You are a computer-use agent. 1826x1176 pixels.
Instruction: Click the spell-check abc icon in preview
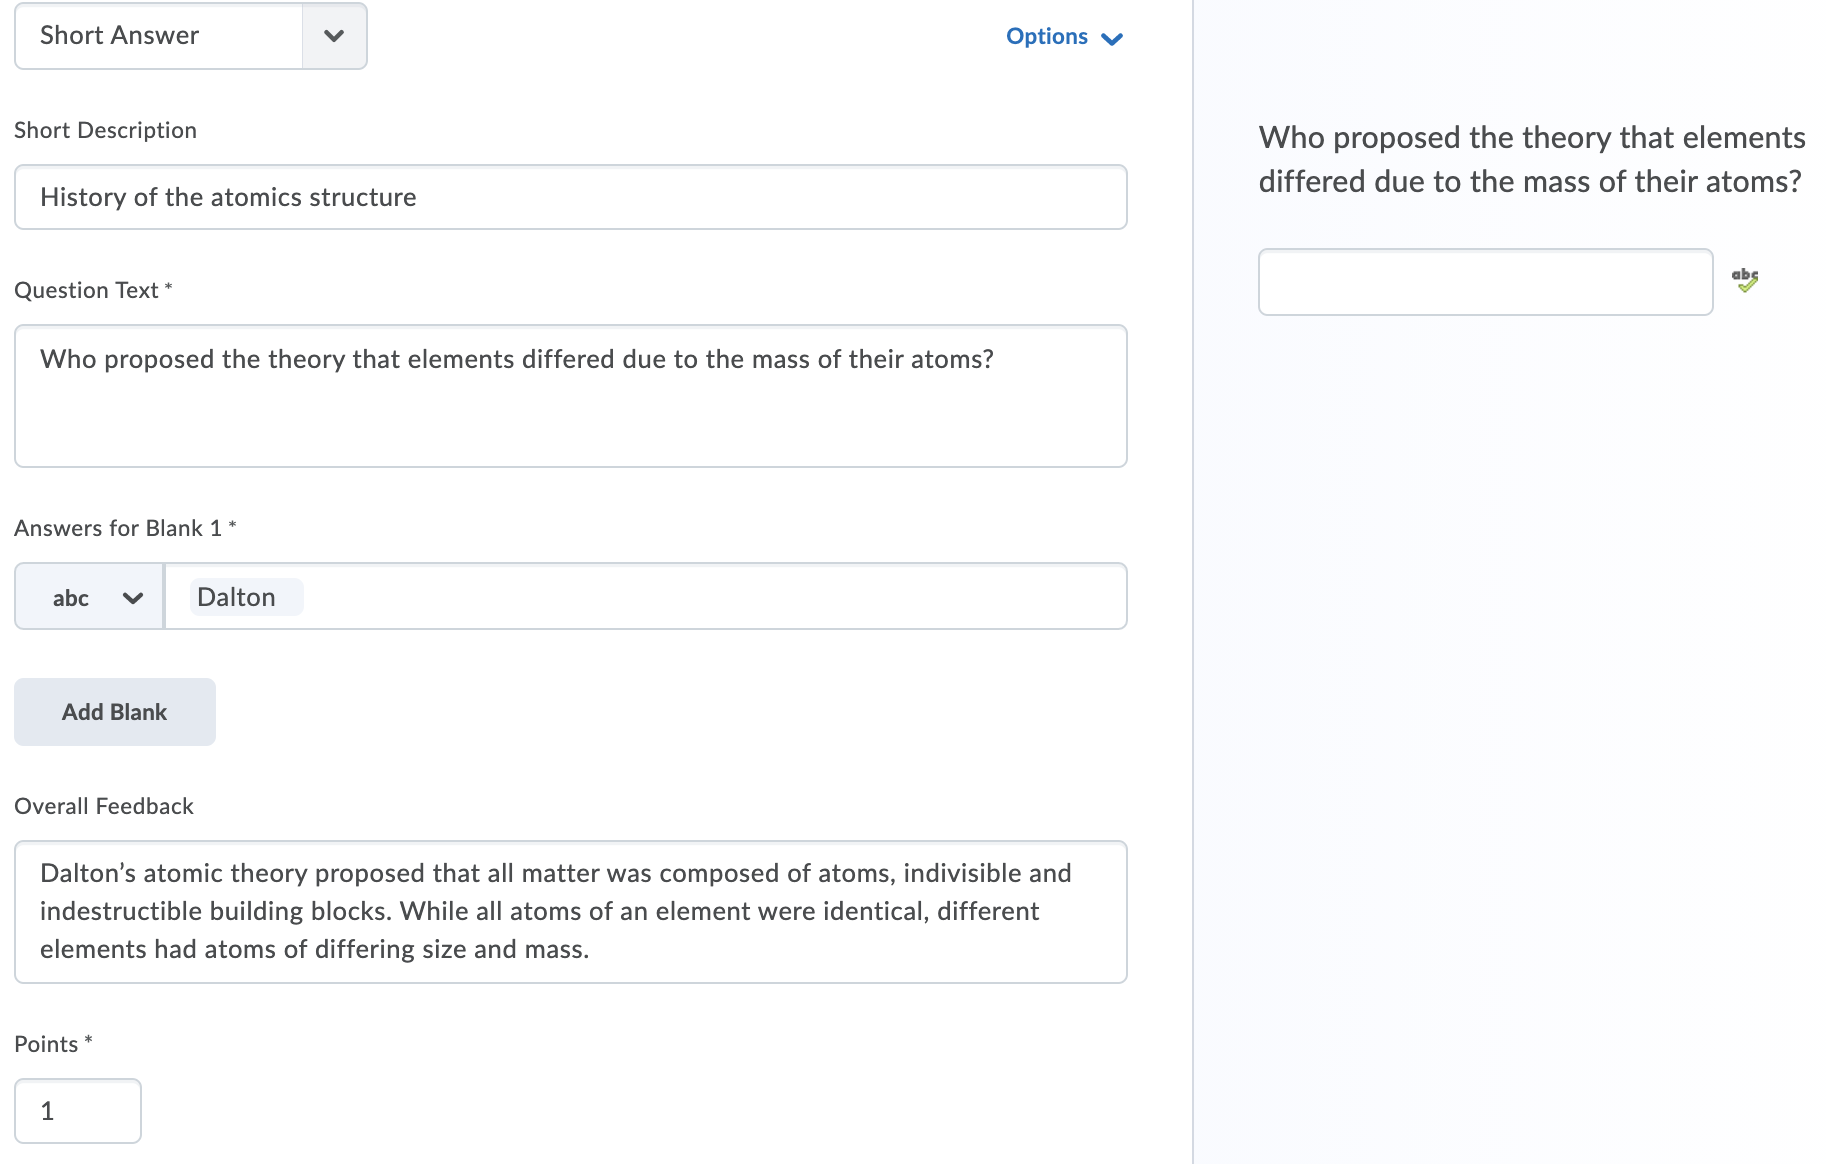click(1745, 280)
